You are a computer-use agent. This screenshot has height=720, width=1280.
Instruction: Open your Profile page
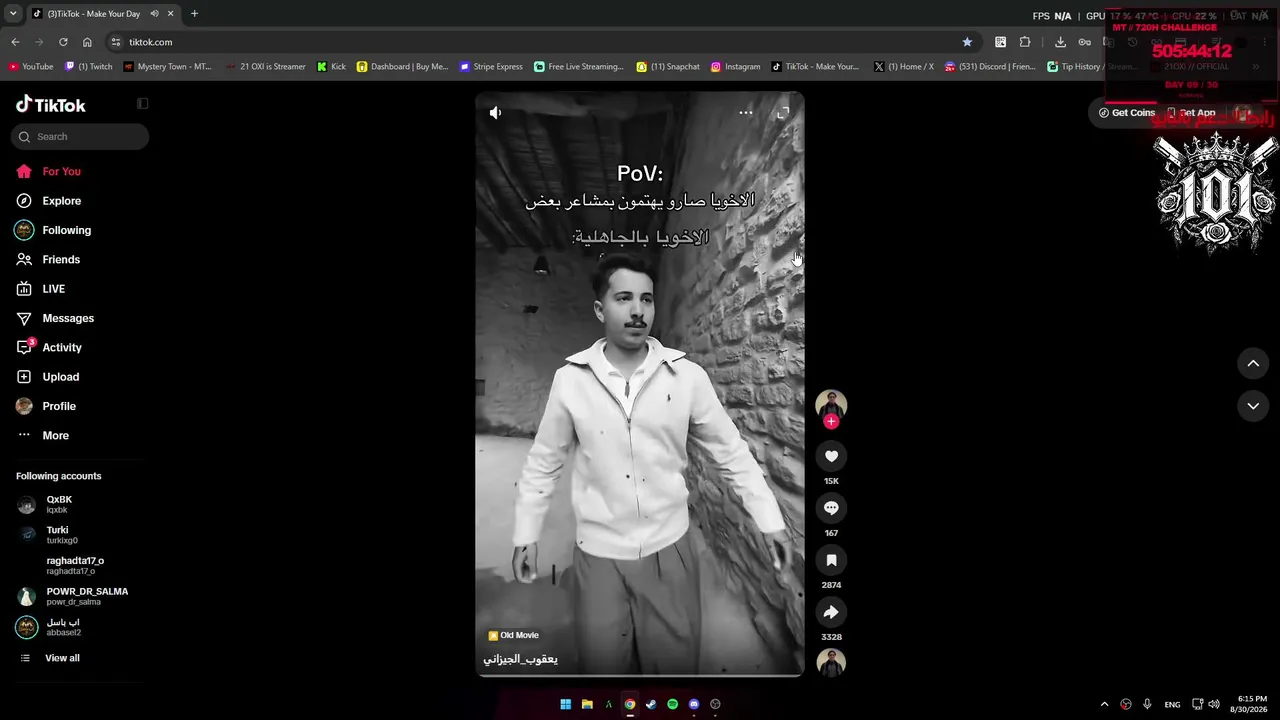46,406
